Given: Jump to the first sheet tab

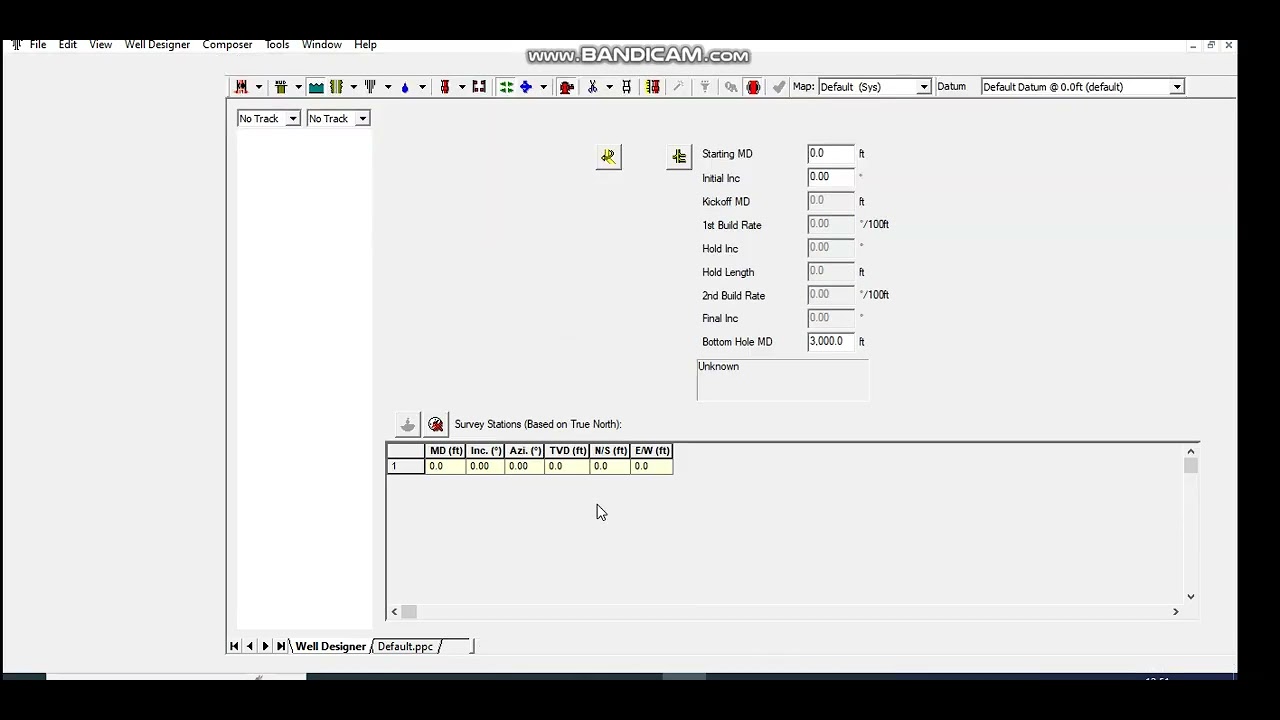Looking at the screenshot, I should click(234, 646).
